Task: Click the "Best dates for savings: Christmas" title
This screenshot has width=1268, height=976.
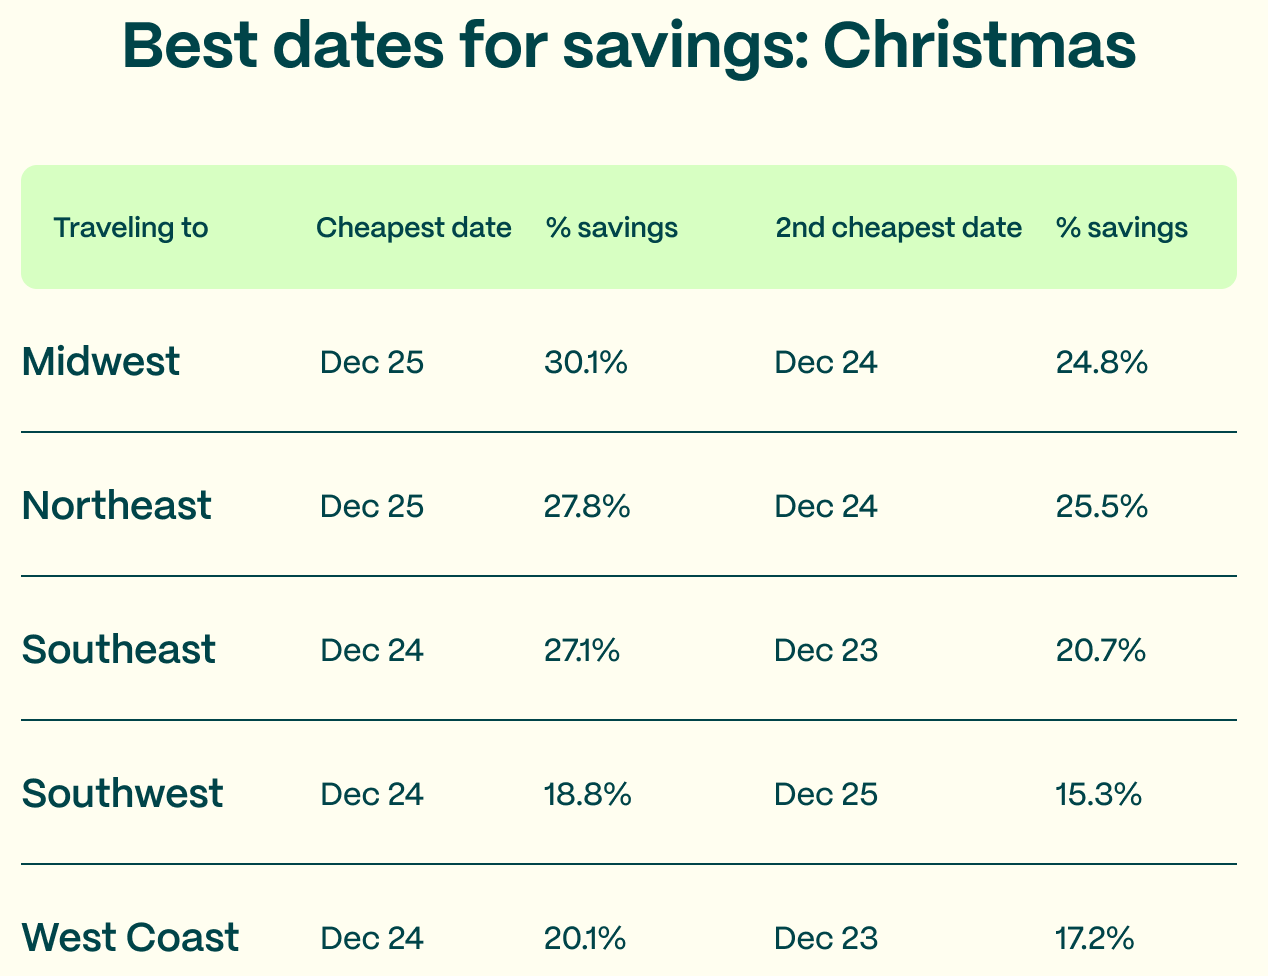Action: 629,46
